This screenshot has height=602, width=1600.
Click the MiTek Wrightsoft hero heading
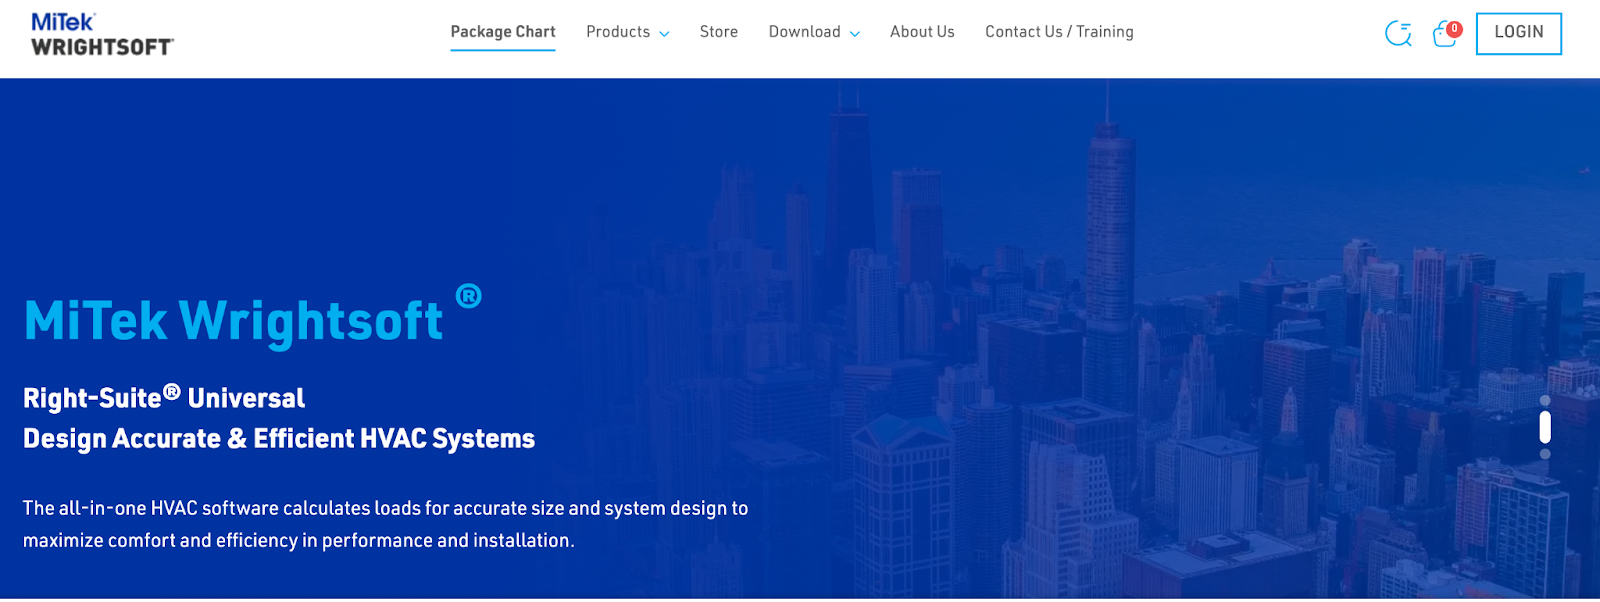click(253, 318)
